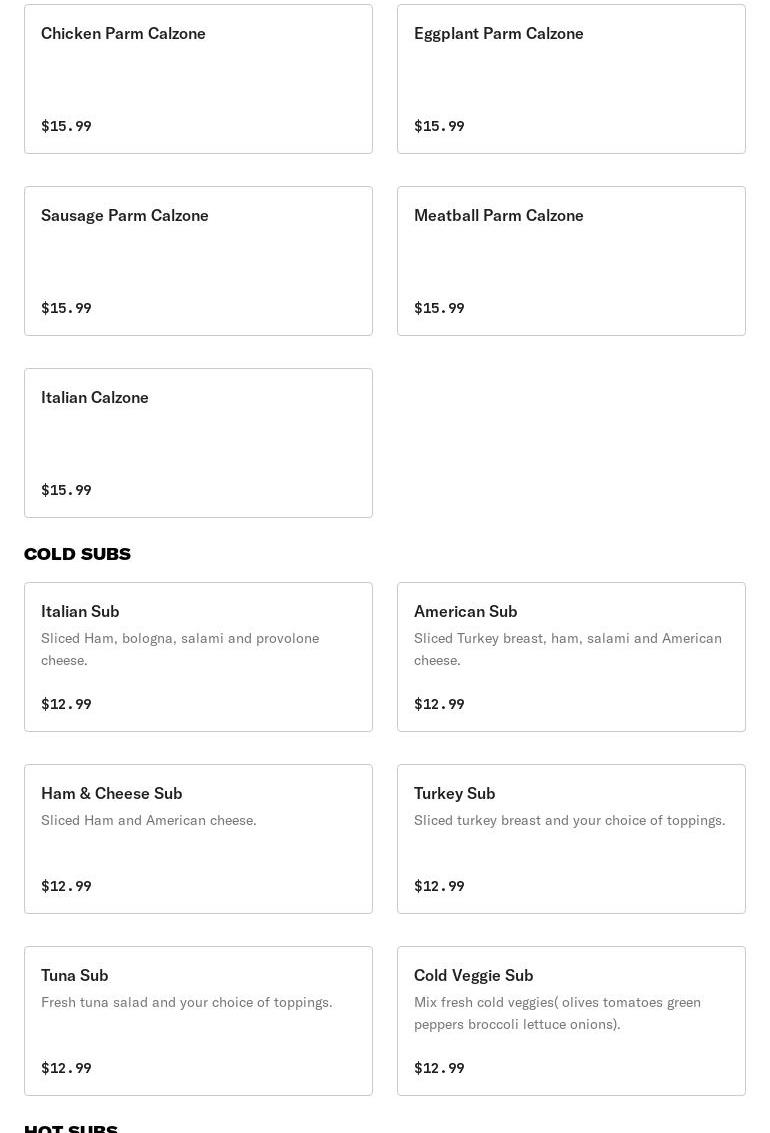Click the Meatball Parm Calzone card

(x=571, y=261)
